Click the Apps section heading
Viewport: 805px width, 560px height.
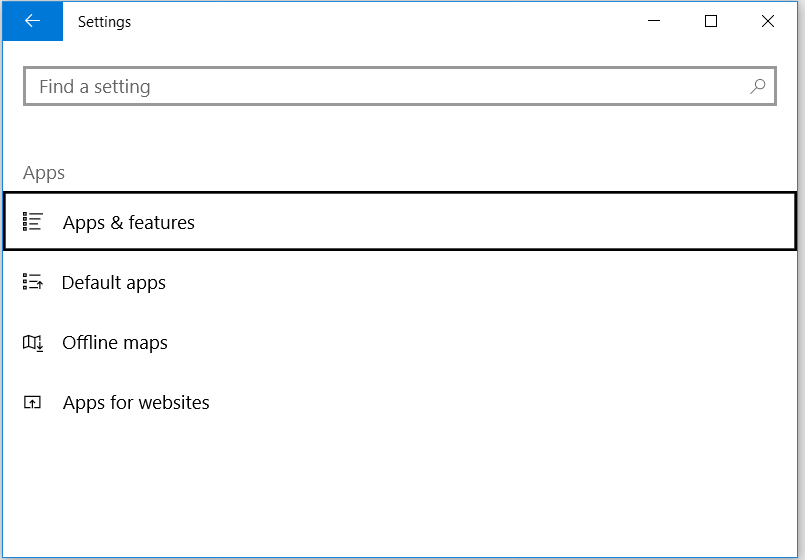44,173
